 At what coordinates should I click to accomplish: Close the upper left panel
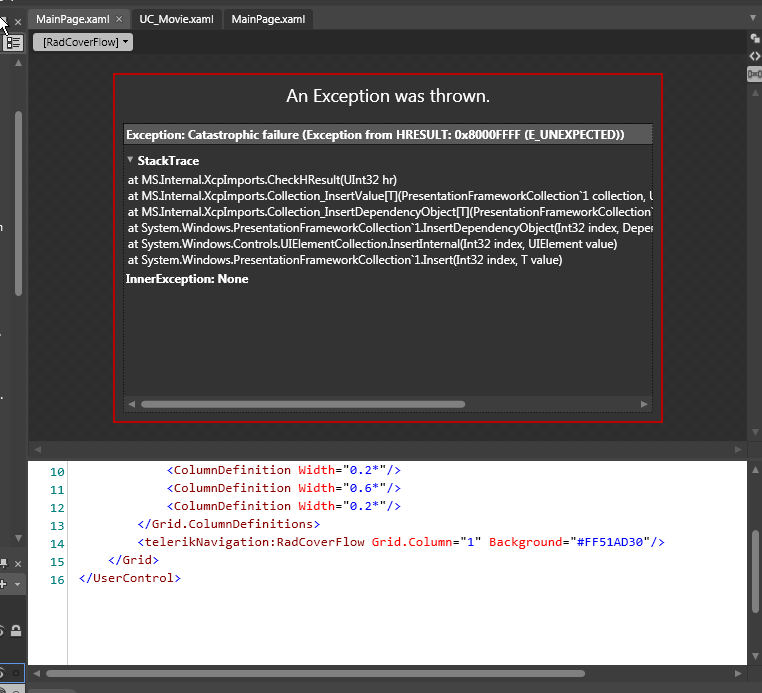click(18, 22)
